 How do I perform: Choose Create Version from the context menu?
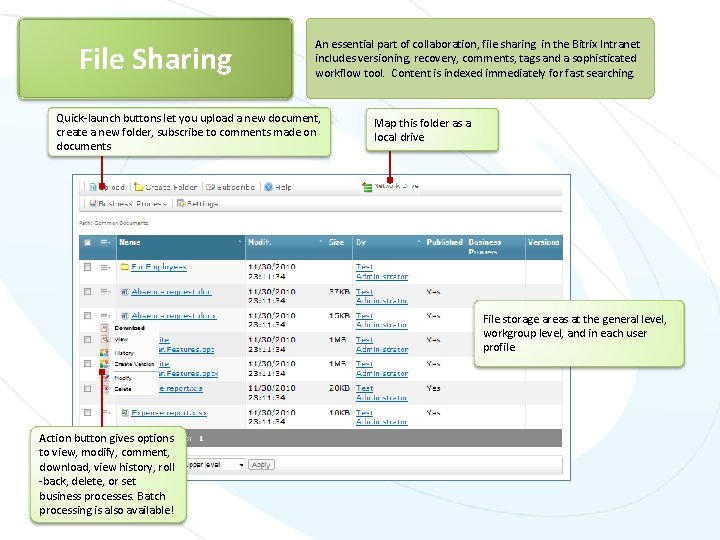134,364
